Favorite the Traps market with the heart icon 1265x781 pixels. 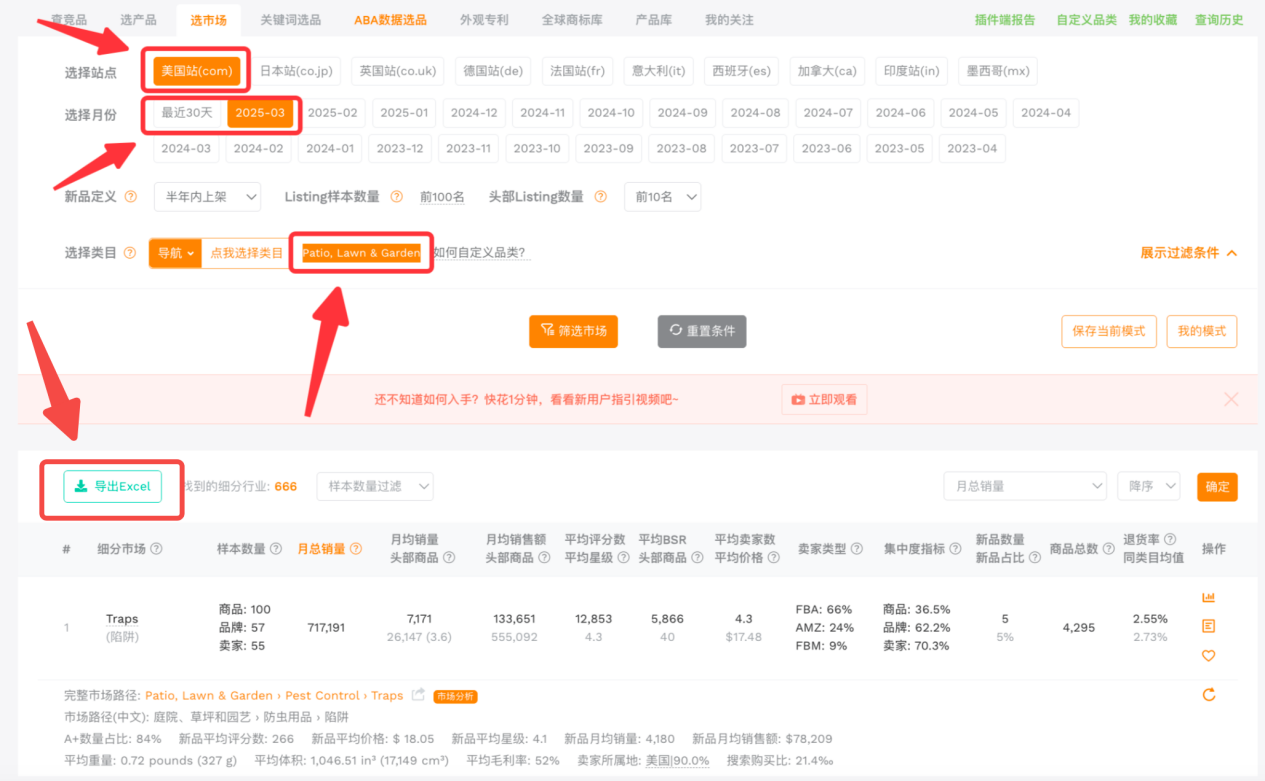click(x=1209, y=654)
